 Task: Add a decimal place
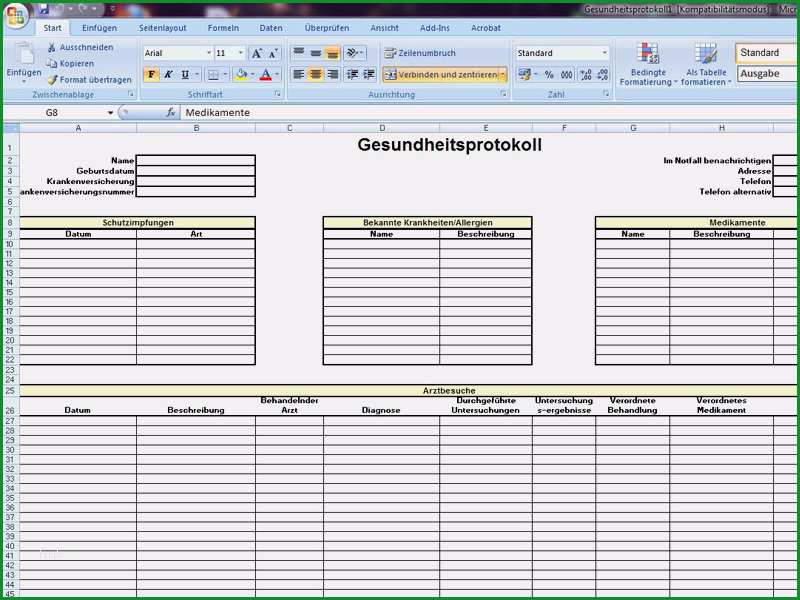pos(586,75)
